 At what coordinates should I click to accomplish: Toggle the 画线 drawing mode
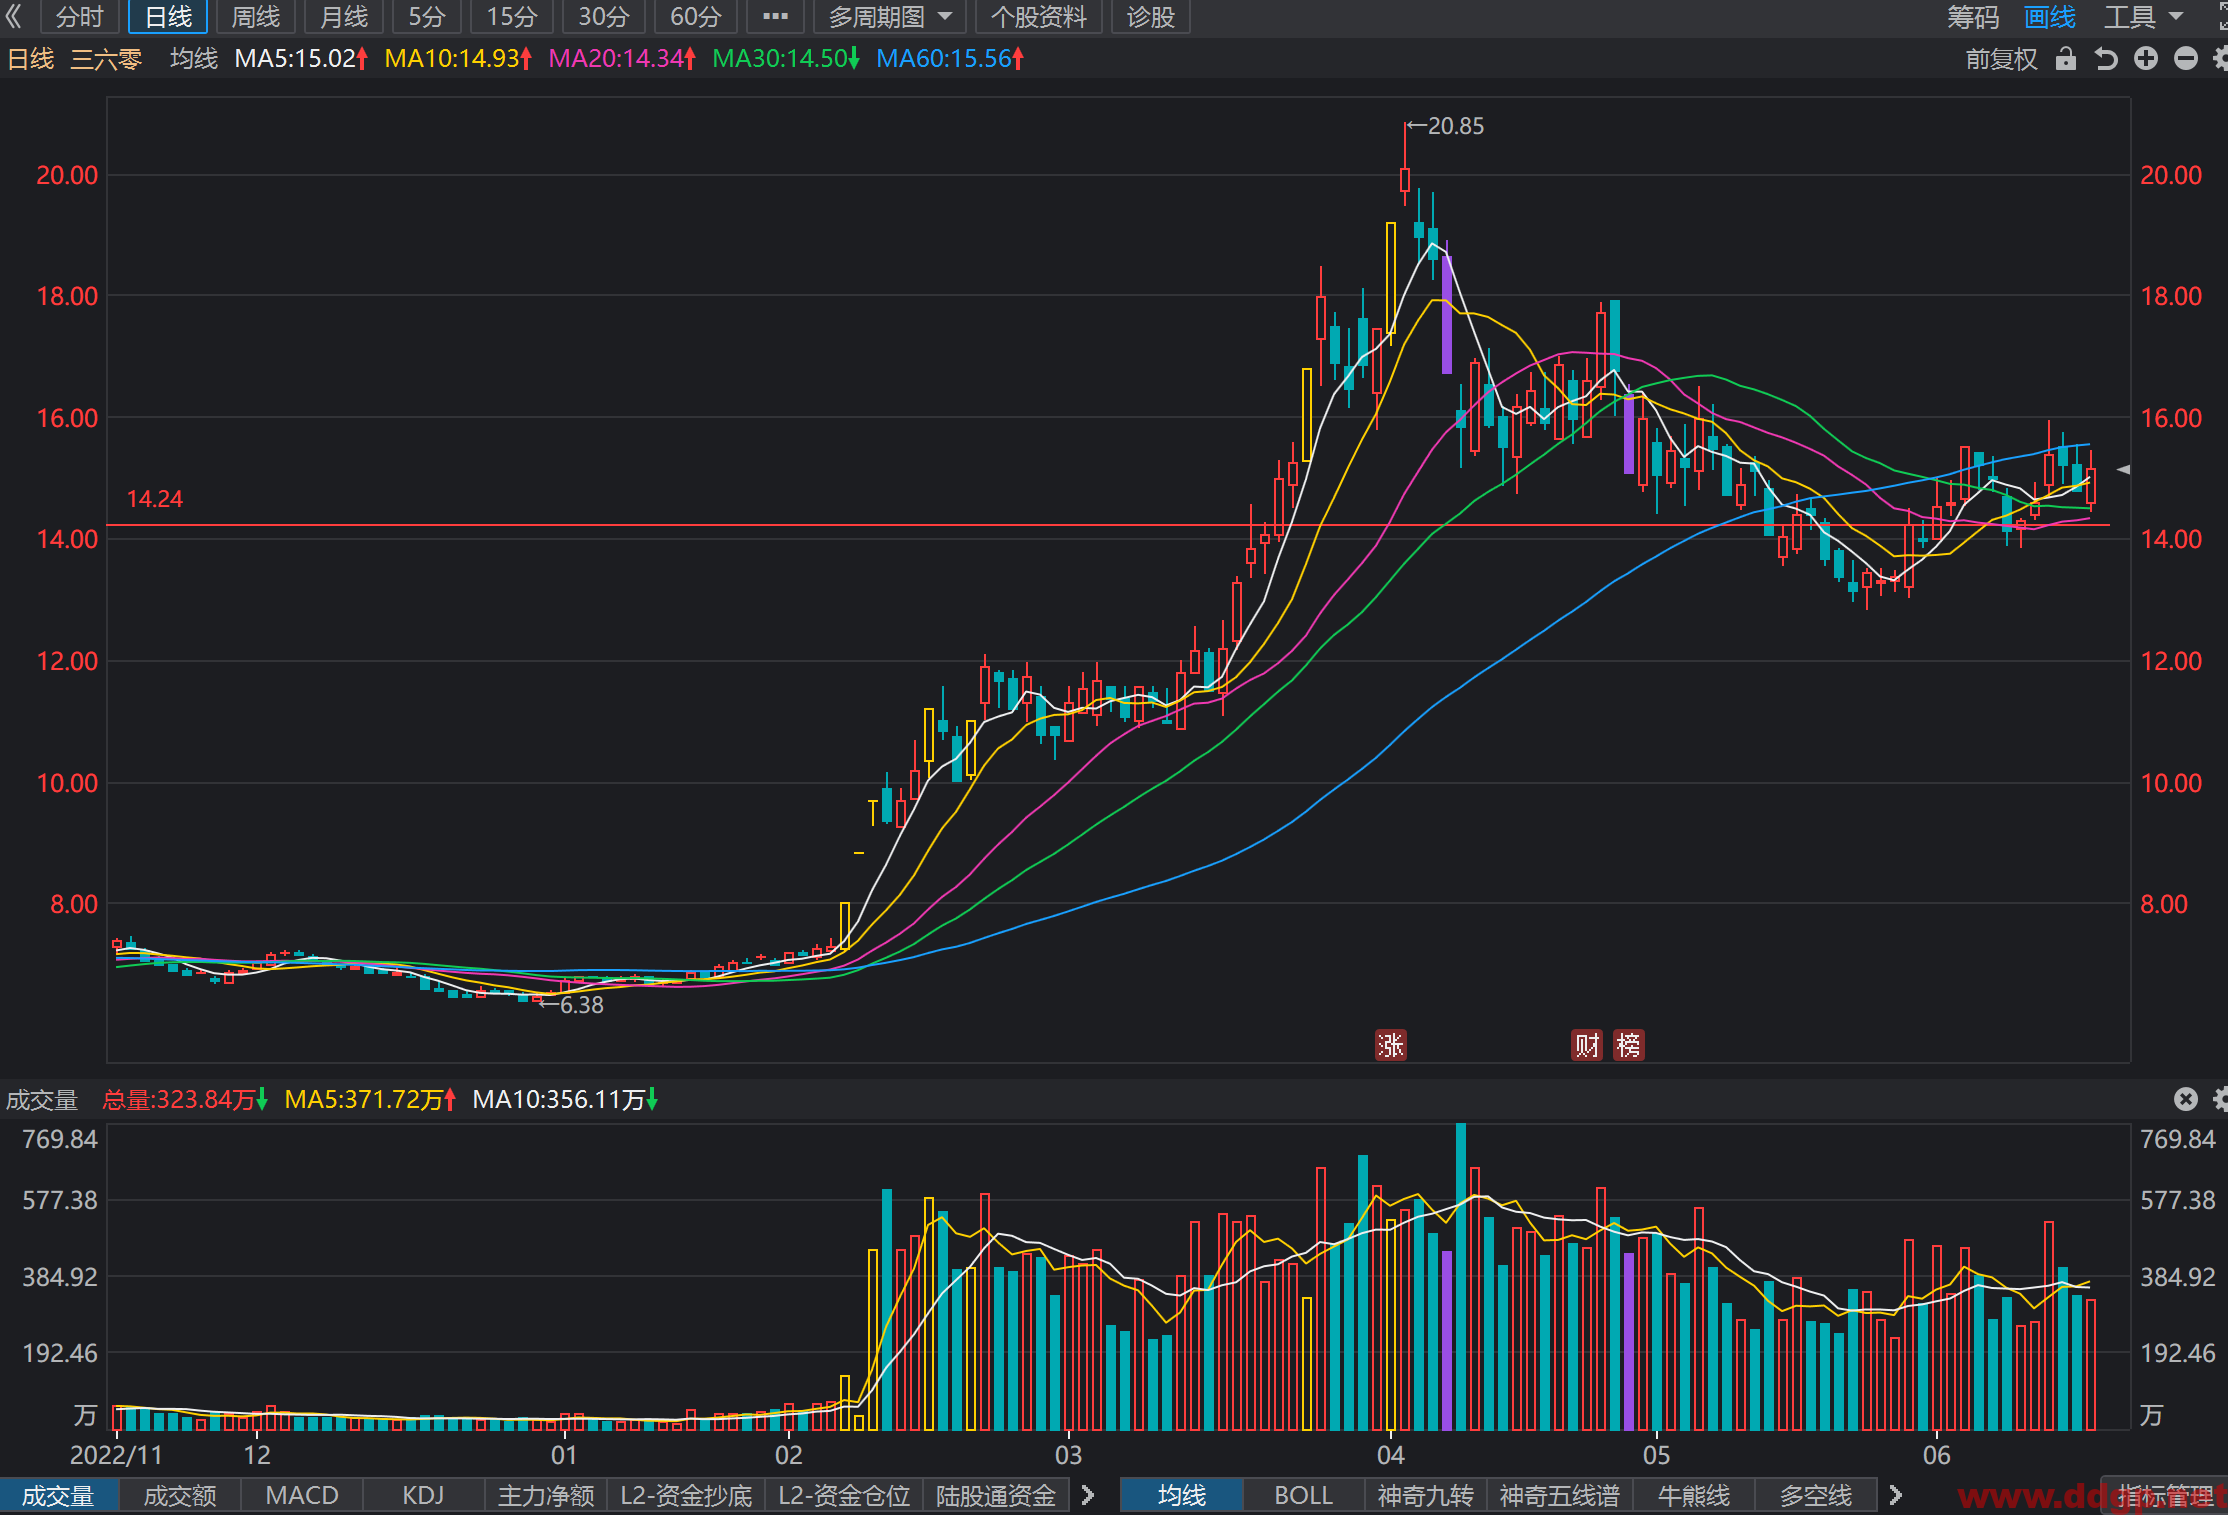2050,17
